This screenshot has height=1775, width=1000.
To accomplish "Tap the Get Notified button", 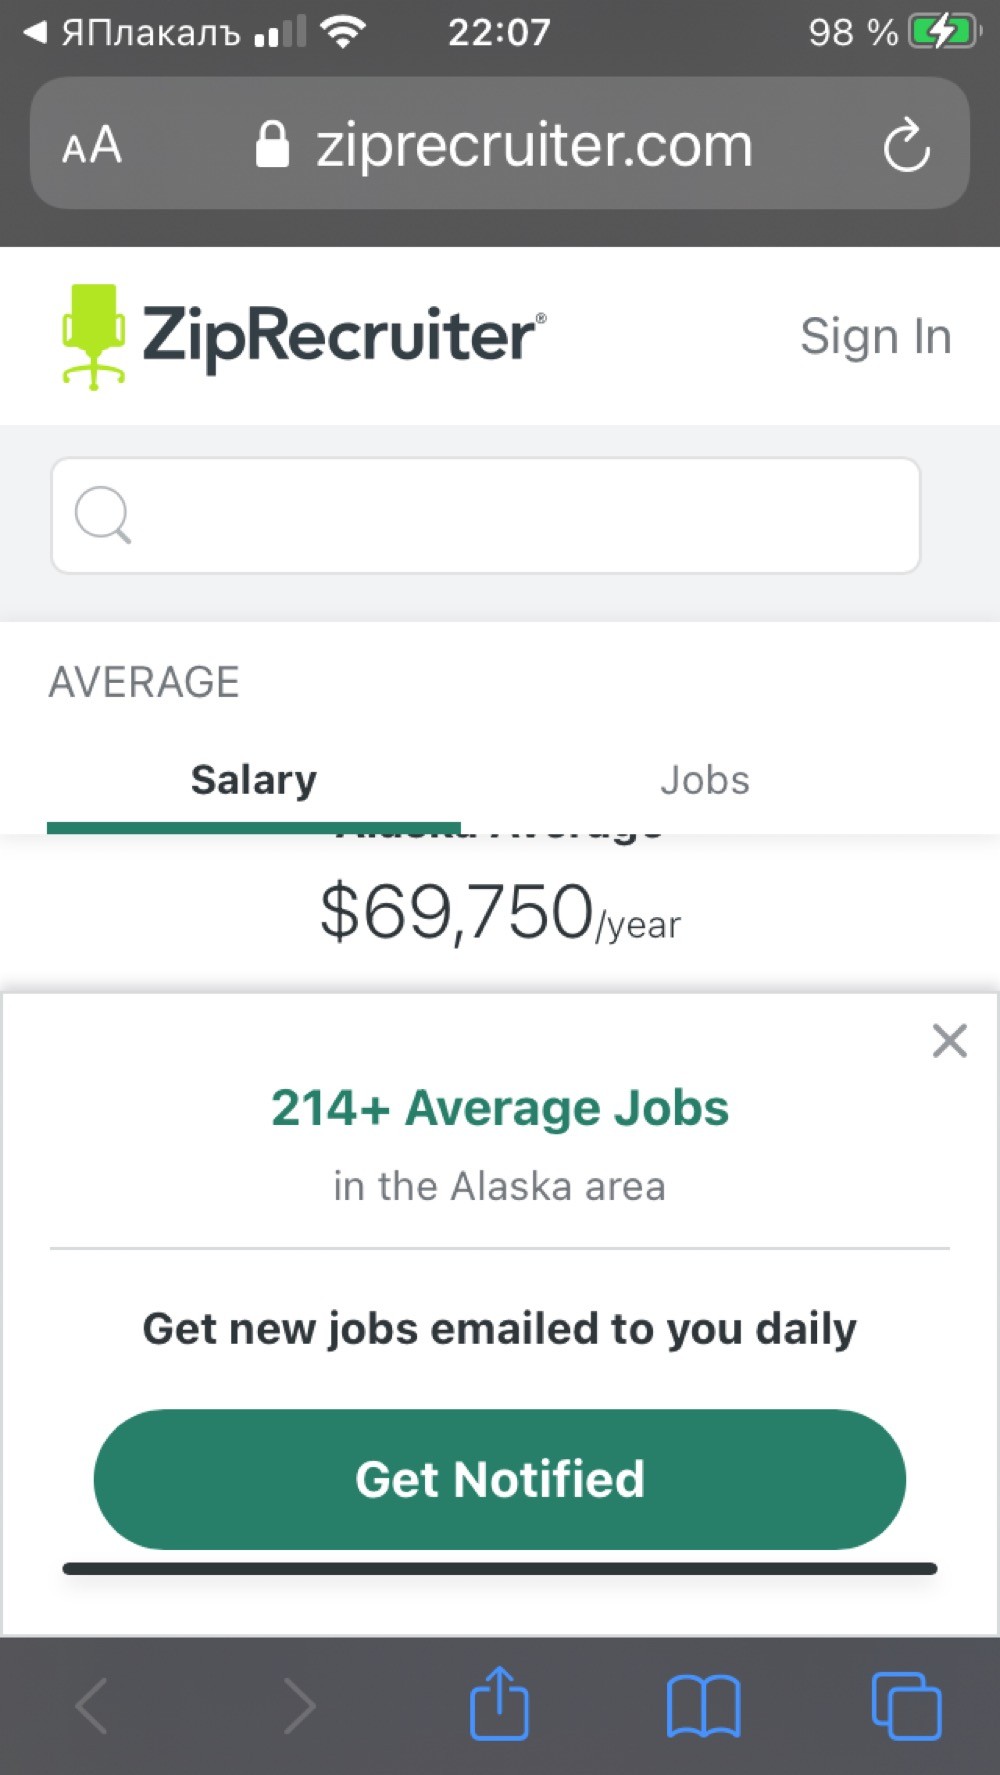I will point(500,1479).
